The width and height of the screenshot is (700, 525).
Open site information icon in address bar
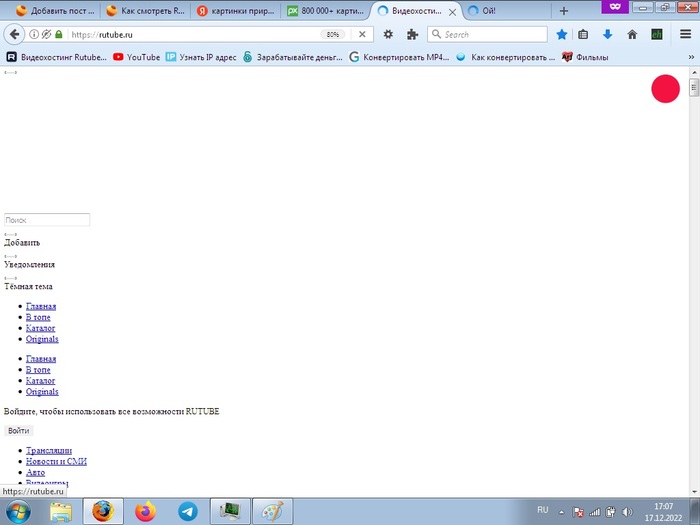(x=34, y=34)
